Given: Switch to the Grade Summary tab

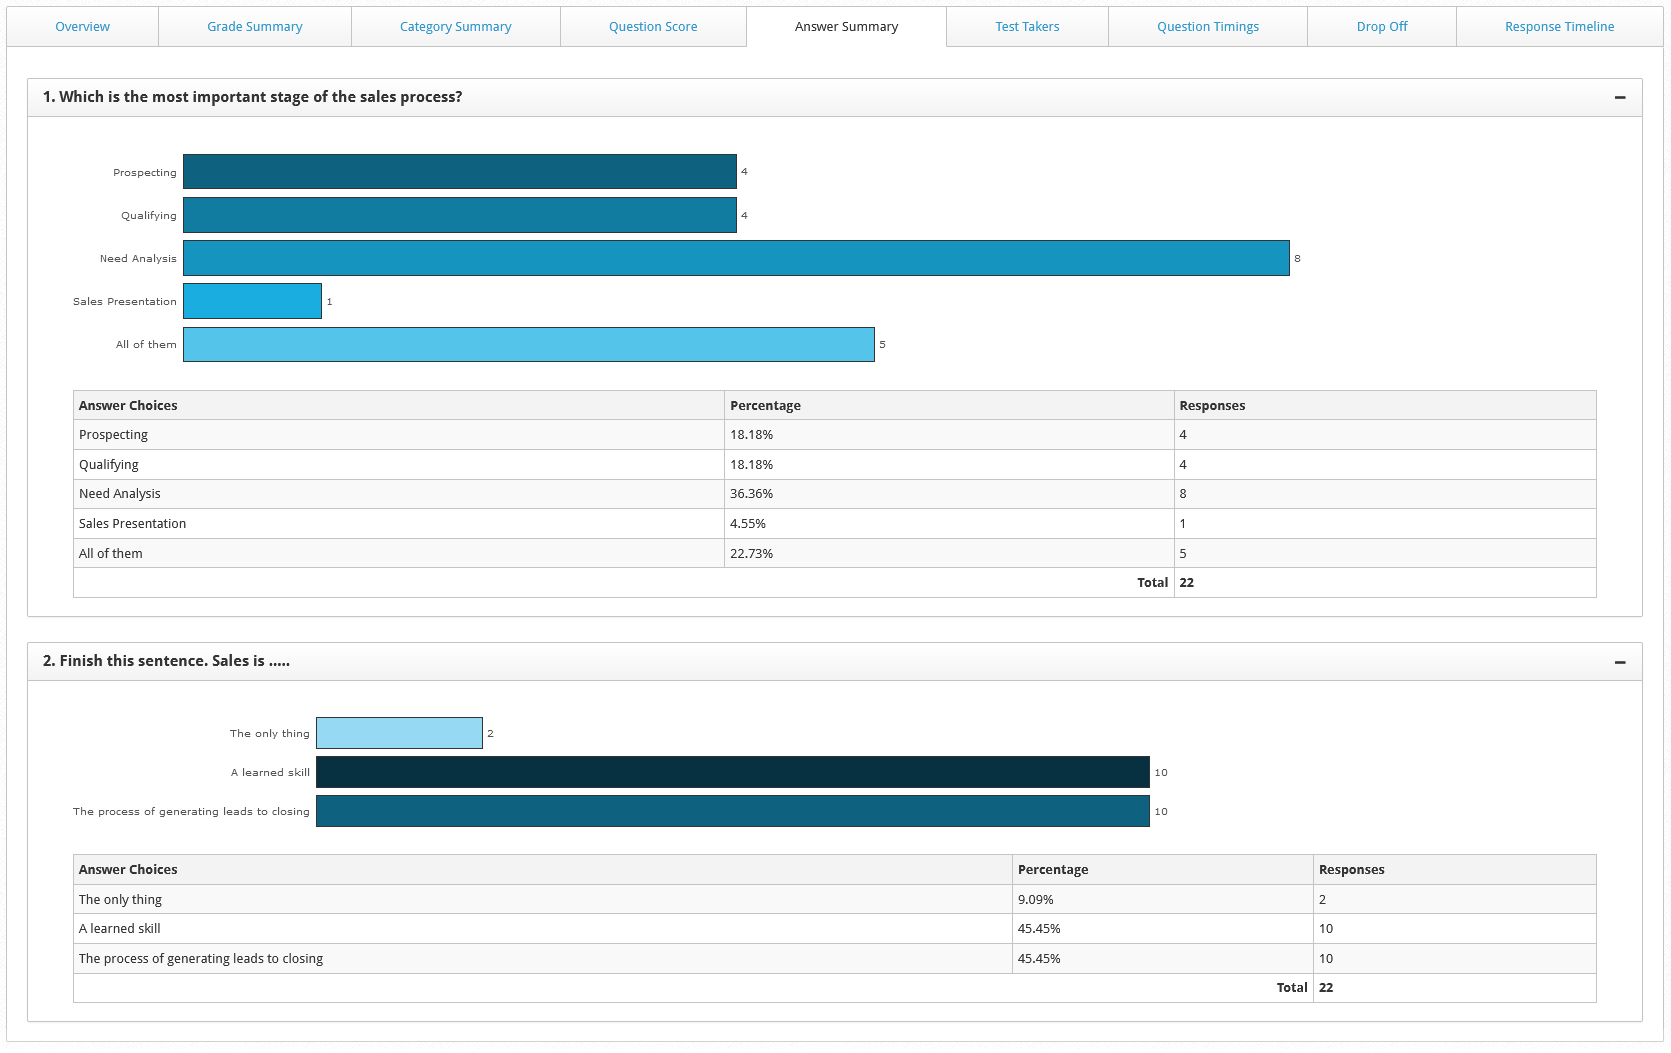Looking at the screenshot, I should 254,27.
